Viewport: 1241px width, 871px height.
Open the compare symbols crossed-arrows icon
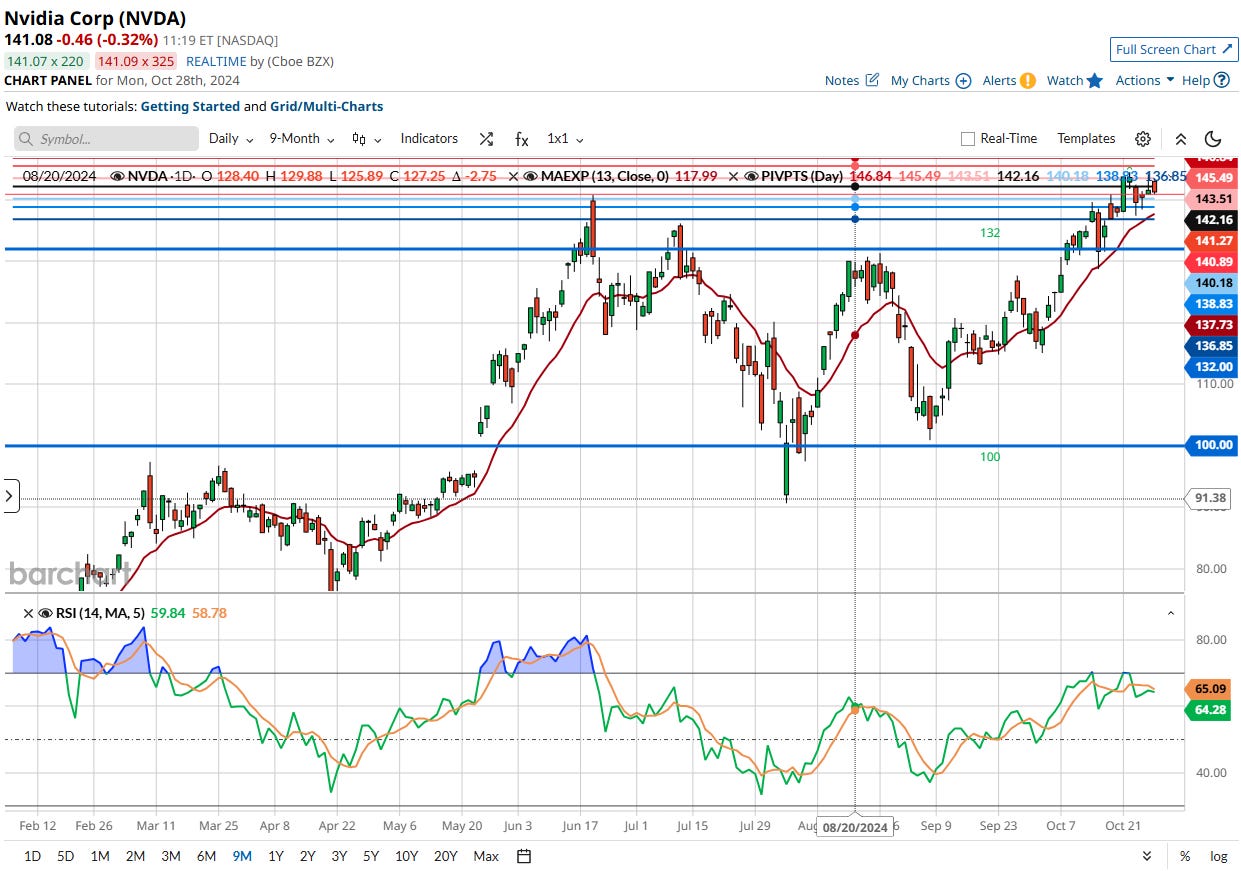pos(486,139)
